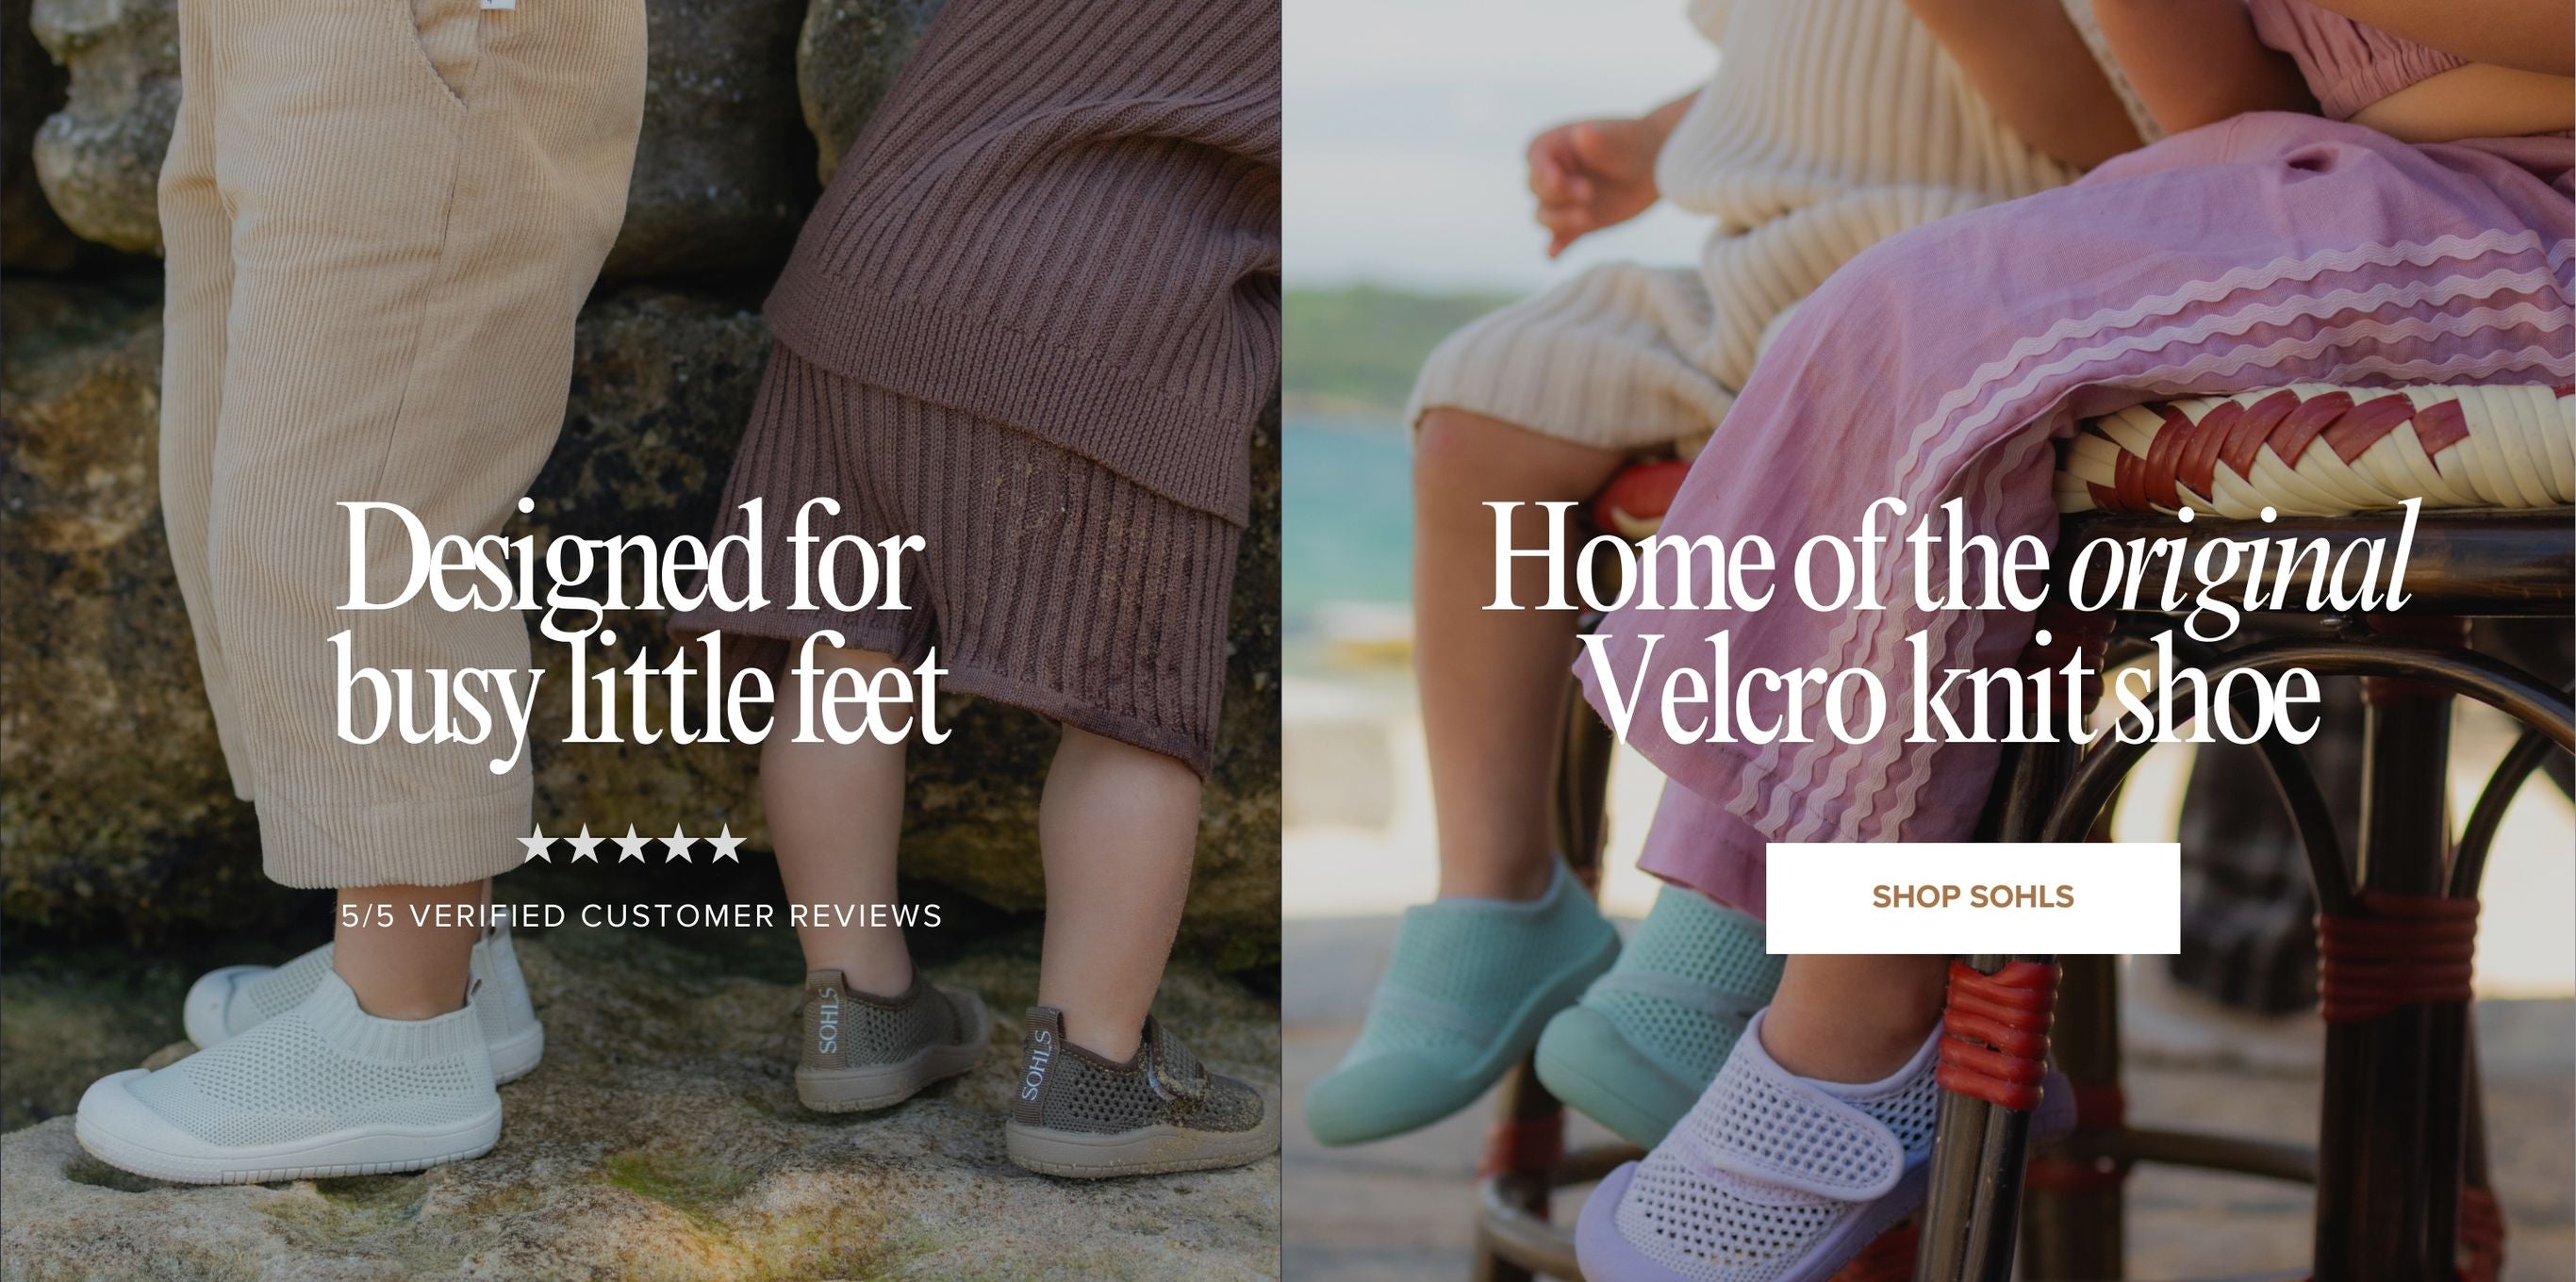Select the middle star of the five-star rating

click(632, 844)
